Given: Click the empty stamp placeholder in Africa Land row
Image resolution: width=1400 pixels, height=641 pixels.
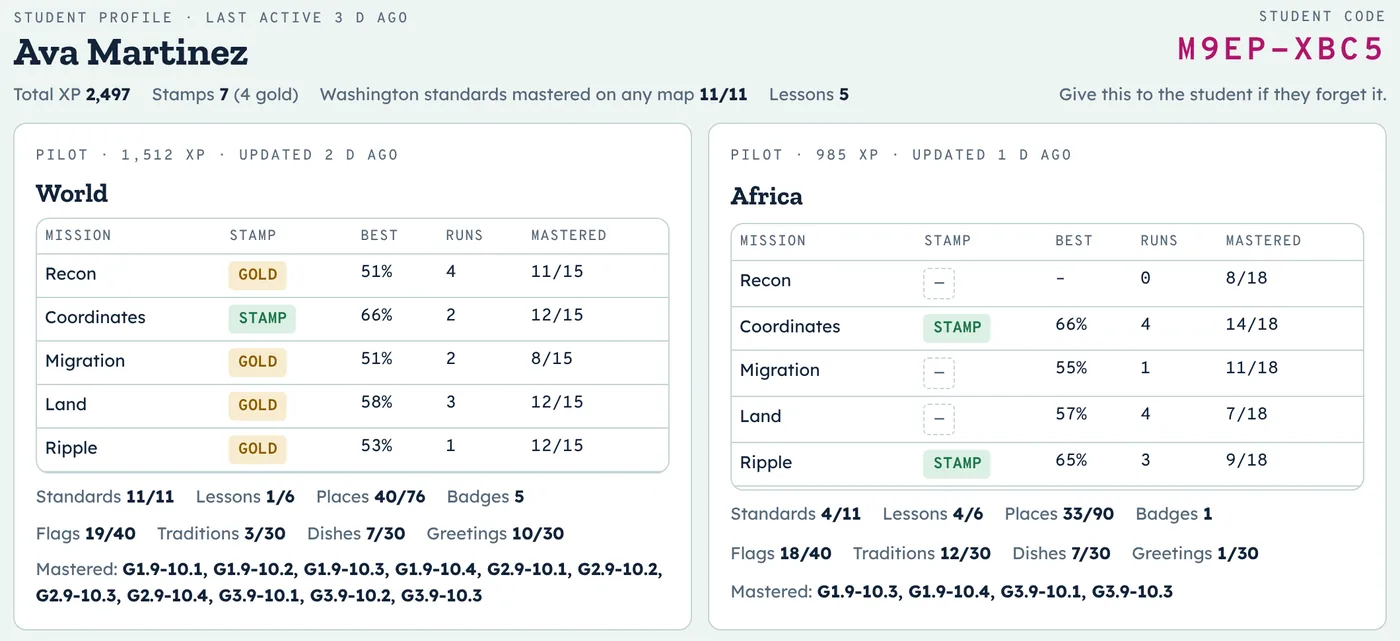Looking at the screenshot, I should pyautogui.click(x=939, y=419).
